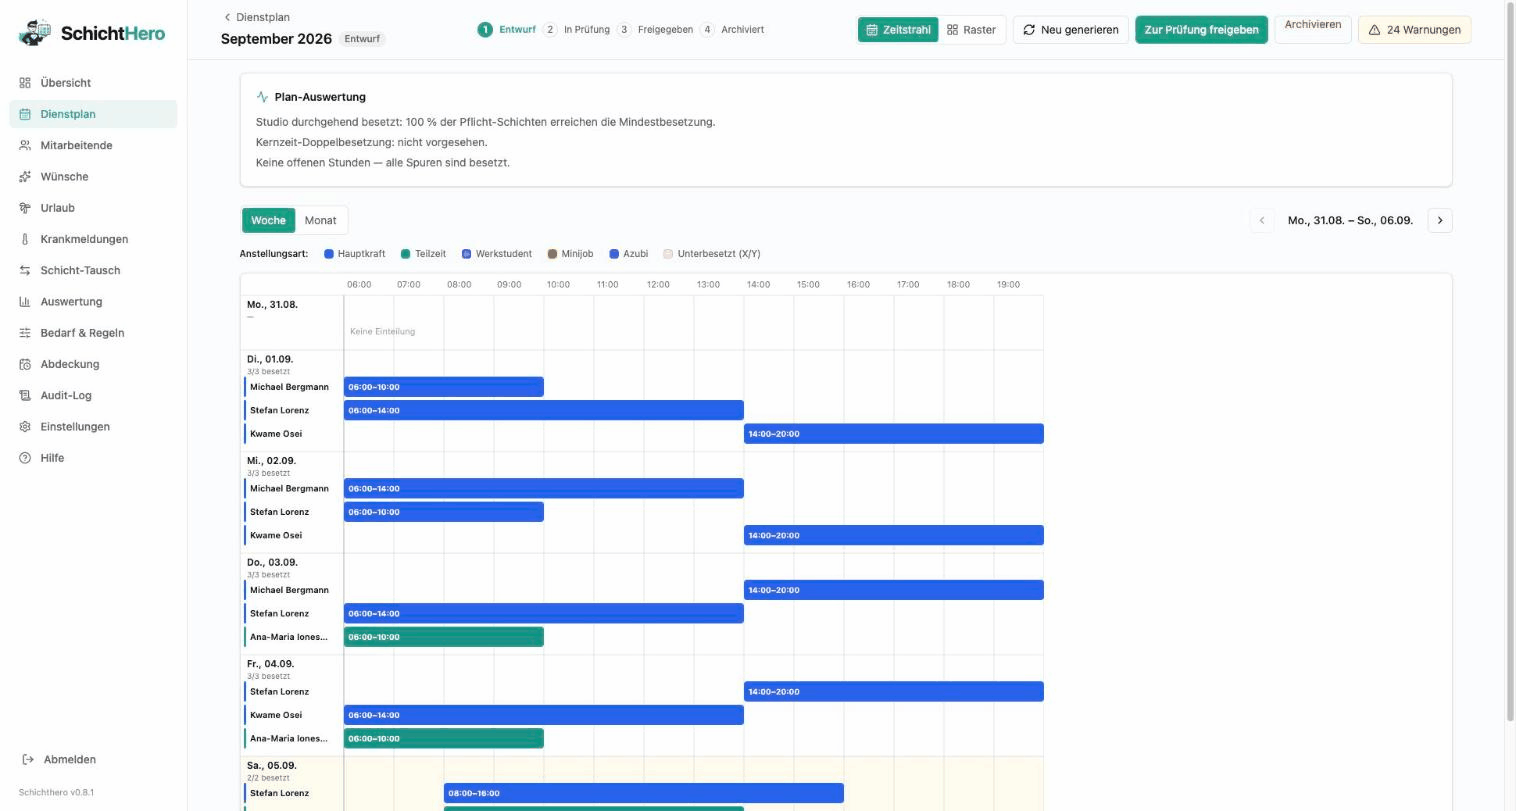Viewport: 1516px width, 811px height.
Task: Click the Teilzeit legend color swatch
Action: pyautogui.click(x=406, y=254)
